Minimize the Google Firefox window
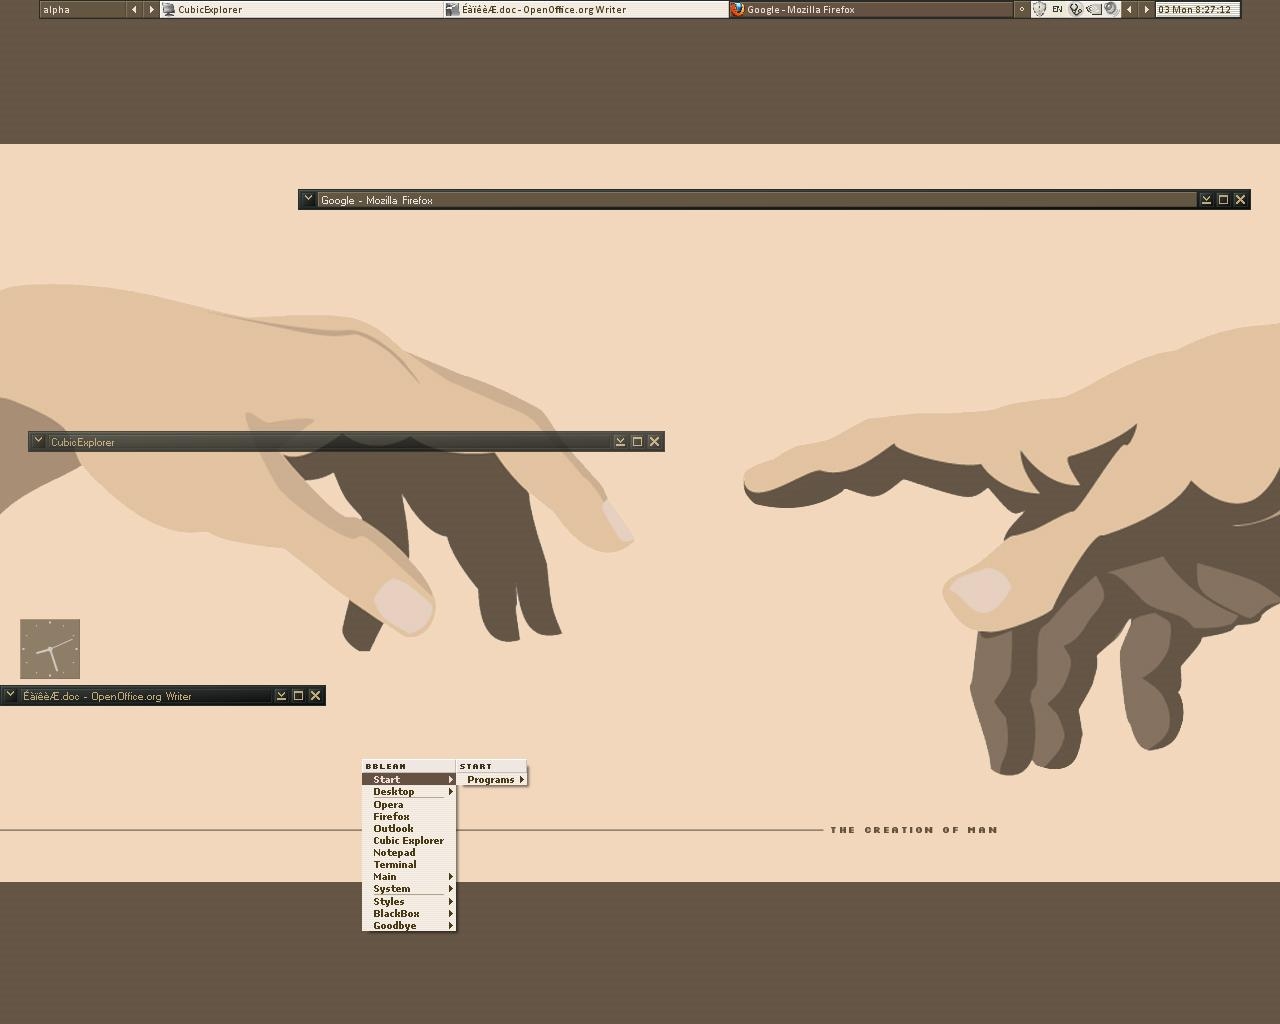 [x=1206, y=200]
